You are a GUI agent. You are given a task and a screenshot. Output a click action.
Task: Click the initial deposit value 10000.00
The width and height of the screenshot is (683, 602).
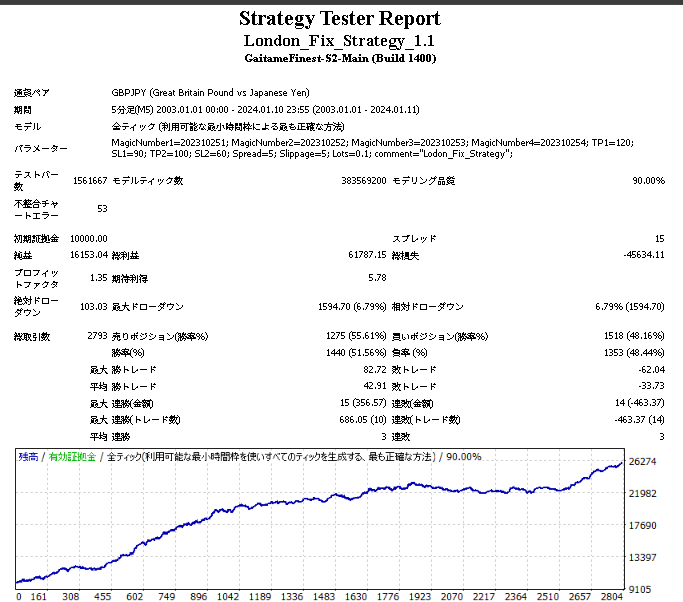(87, 239)
